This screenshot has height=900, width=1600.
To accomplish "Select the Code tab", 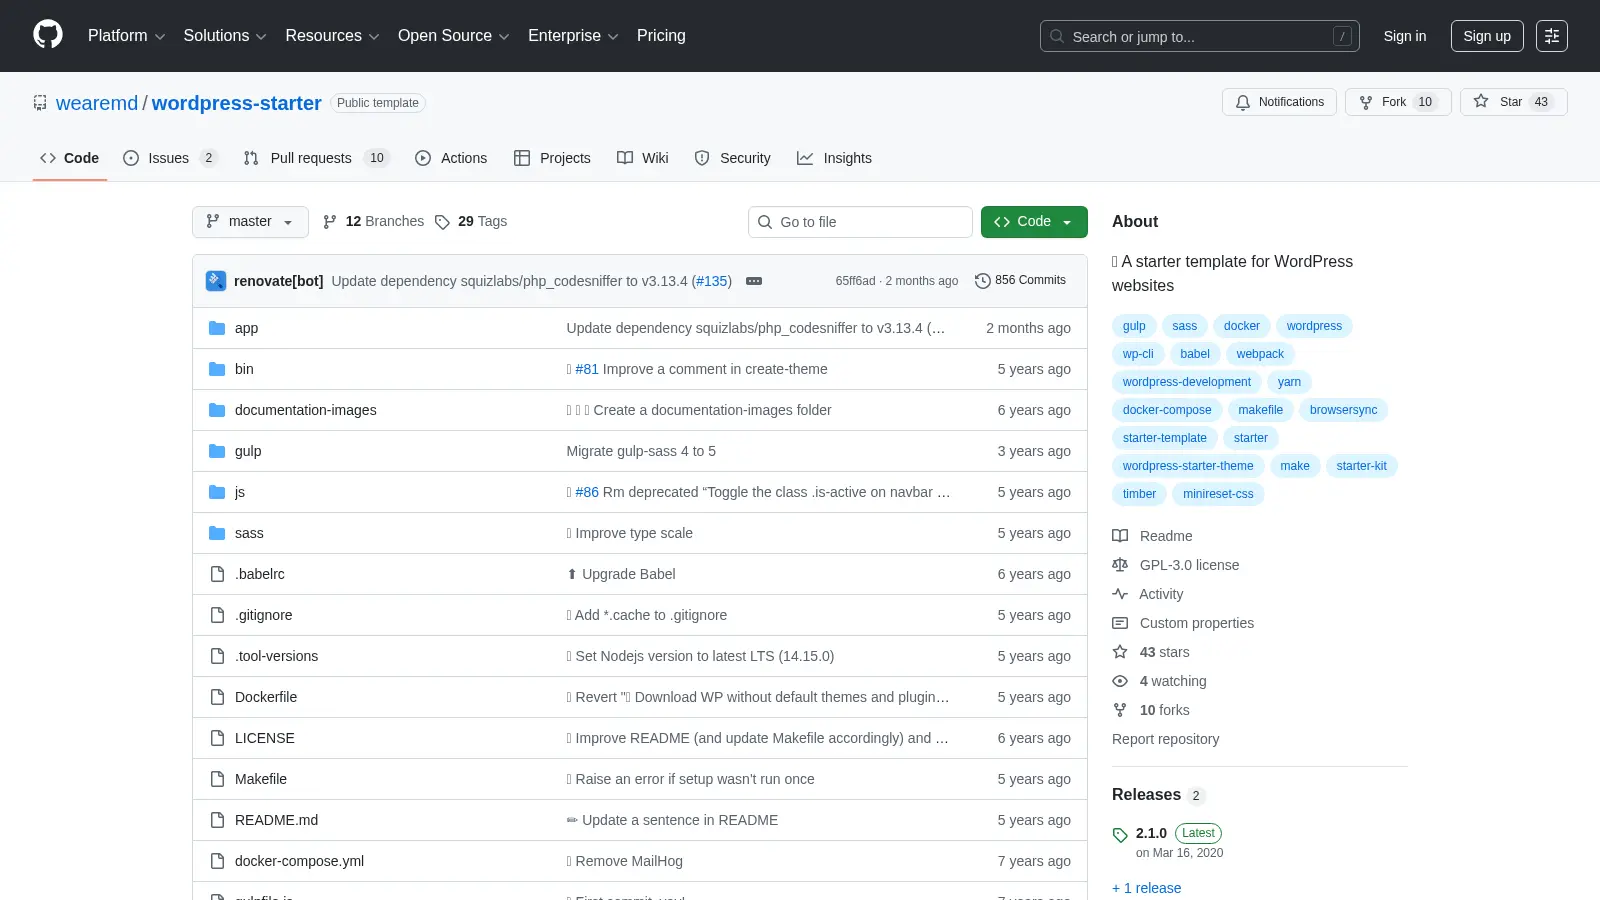I will (x=70, y=158).
